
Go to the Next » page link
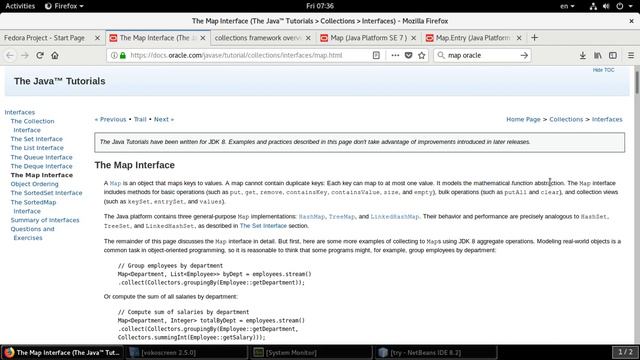coord(164,119)
